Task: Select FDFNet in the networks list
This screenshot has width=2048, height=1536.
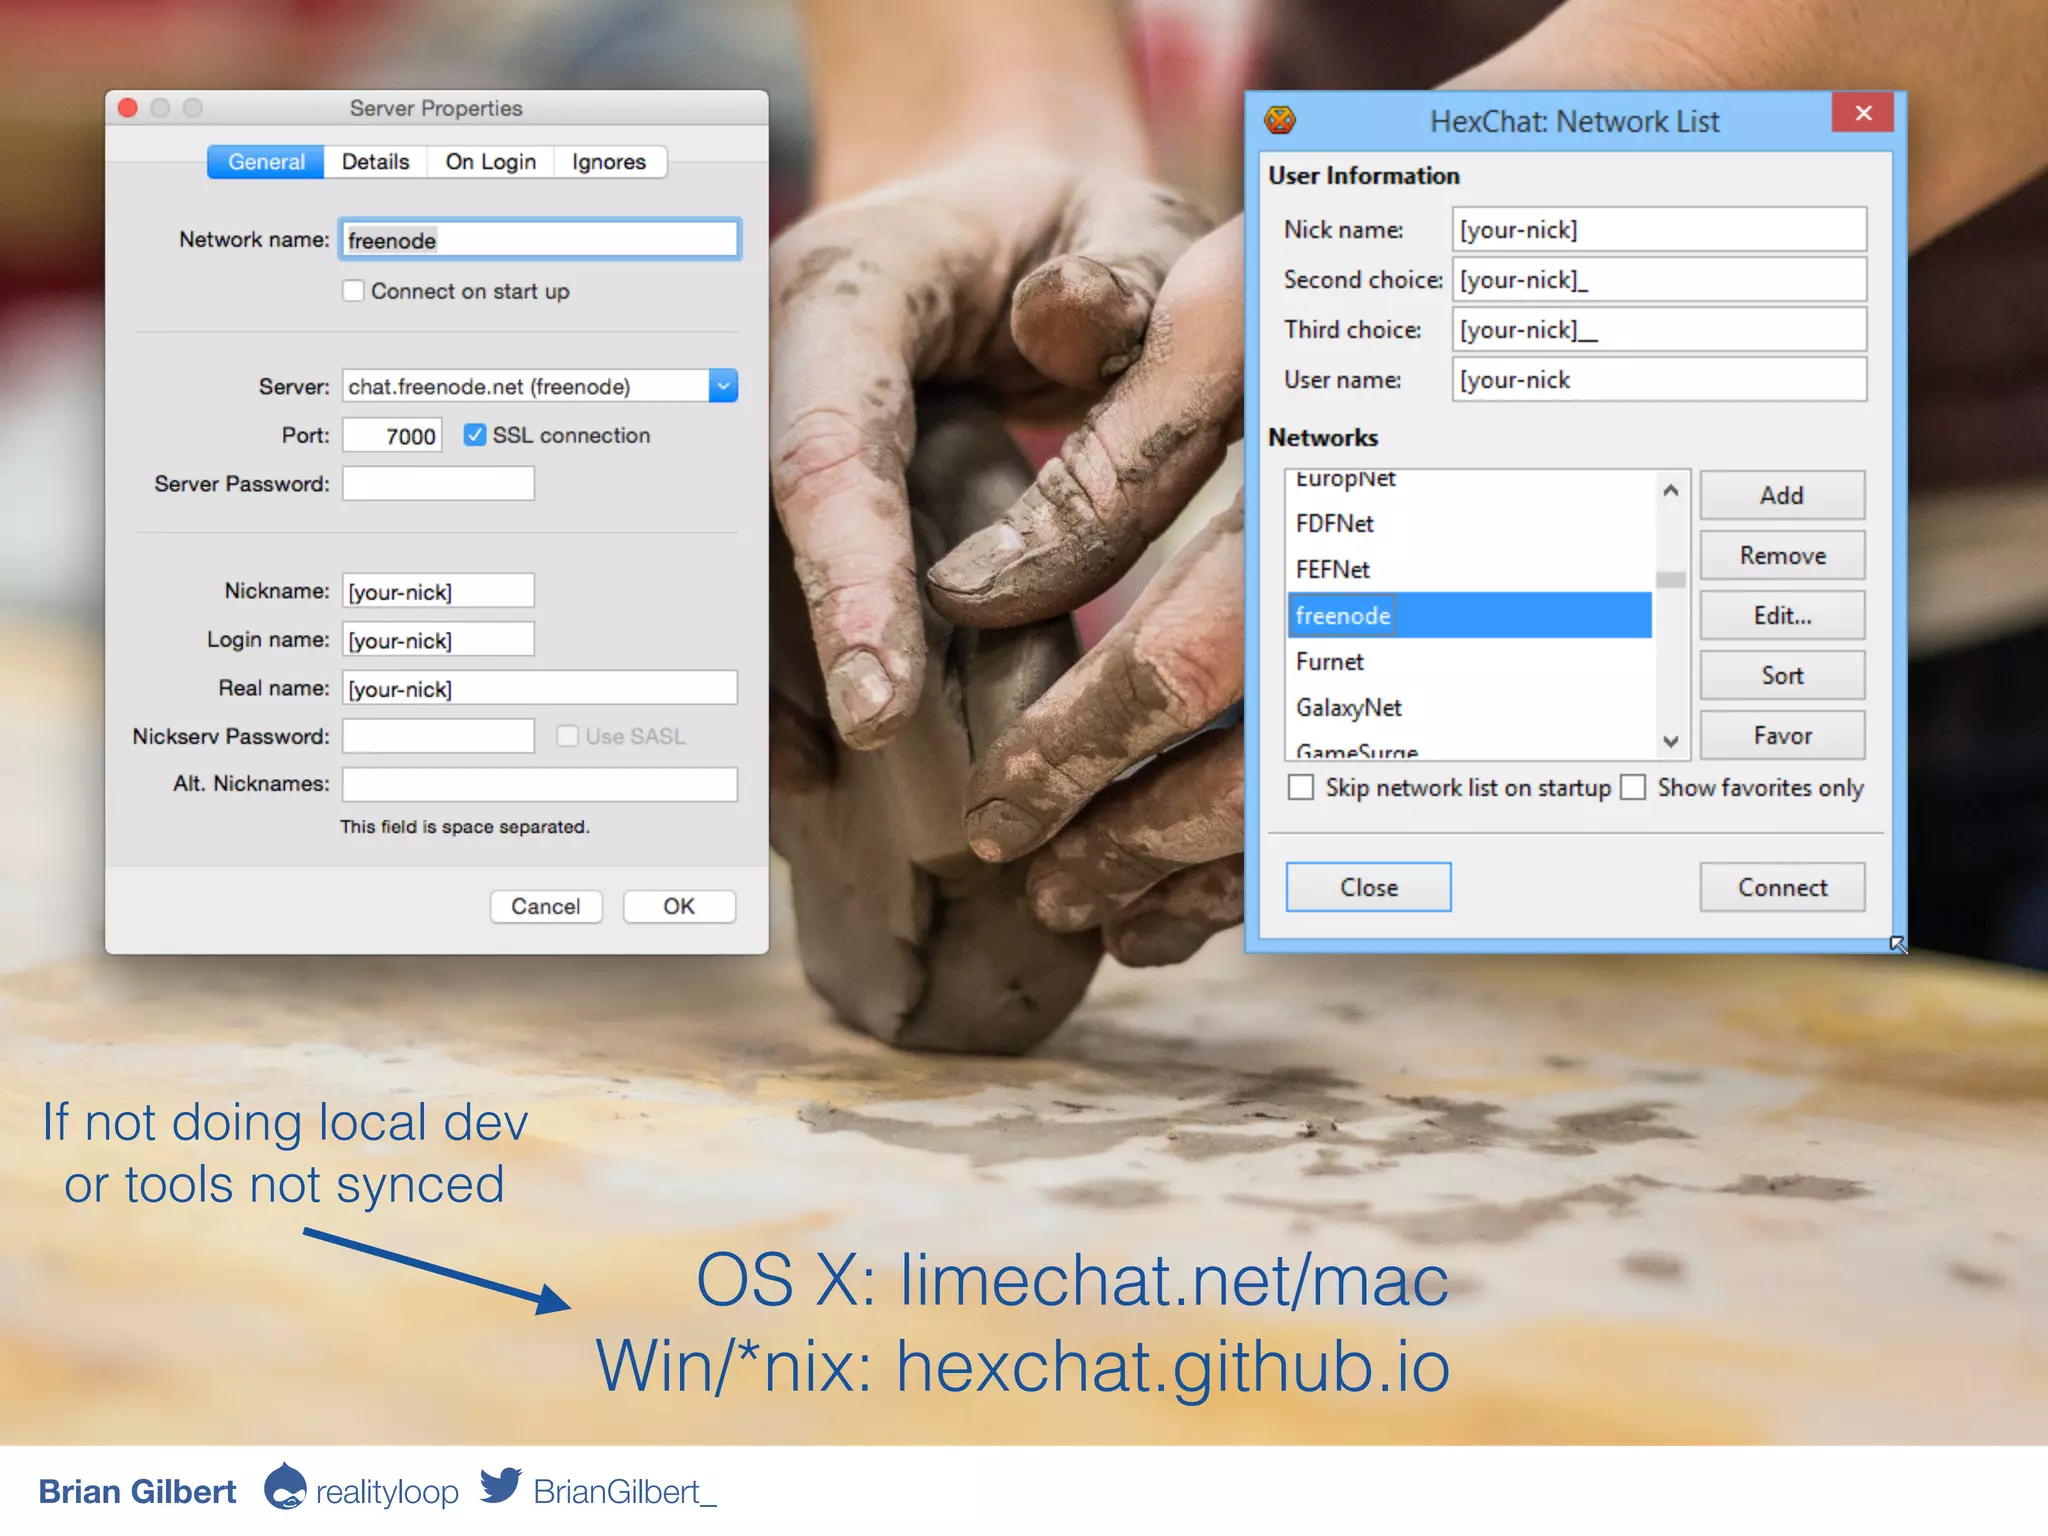Action: coord(1469,523)
